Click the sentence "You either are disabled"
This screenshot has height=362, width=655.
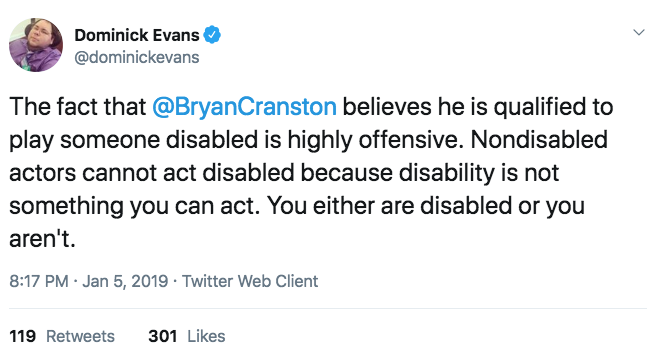coord(389,205)
